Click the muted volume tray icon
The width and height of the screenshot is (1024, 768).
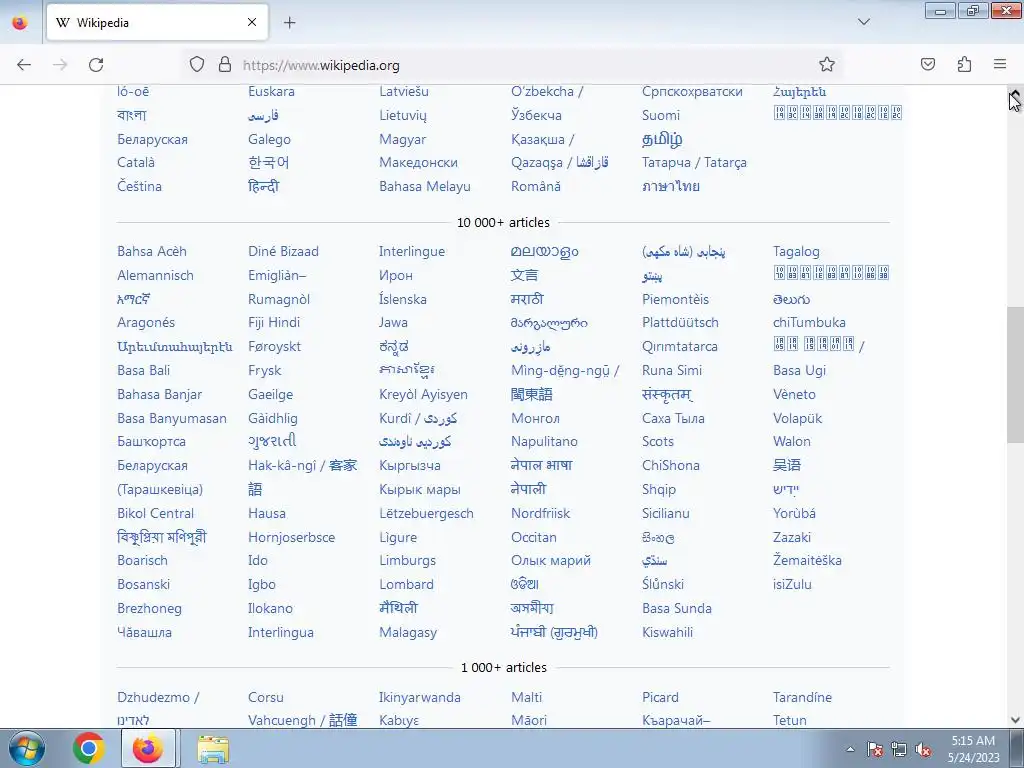(x=923, y=749)
